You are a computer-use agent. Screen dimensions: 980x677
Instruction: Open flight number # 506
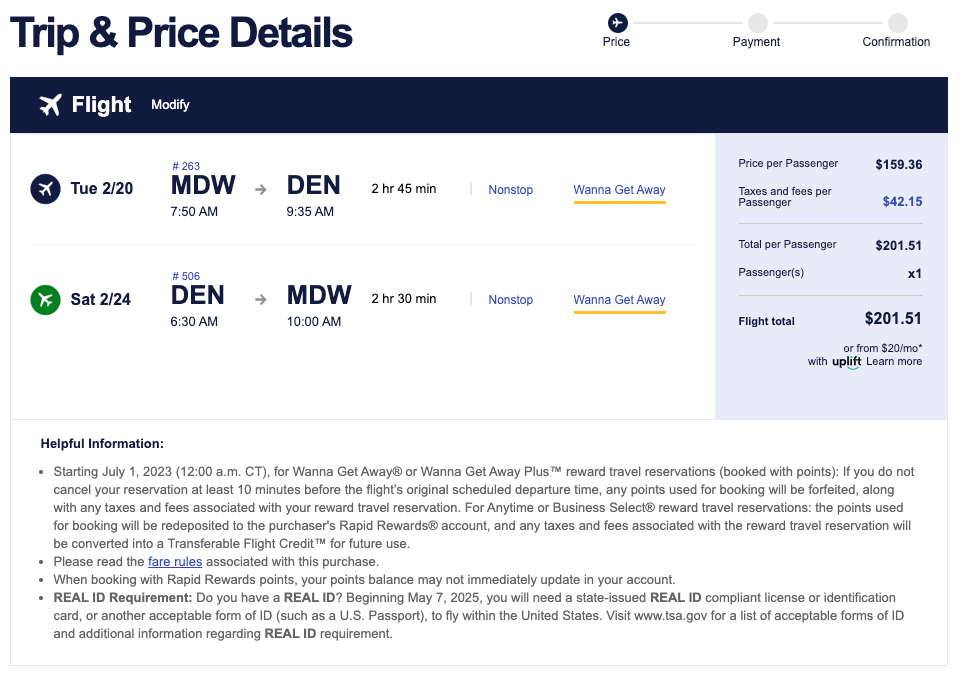[186, 276]
